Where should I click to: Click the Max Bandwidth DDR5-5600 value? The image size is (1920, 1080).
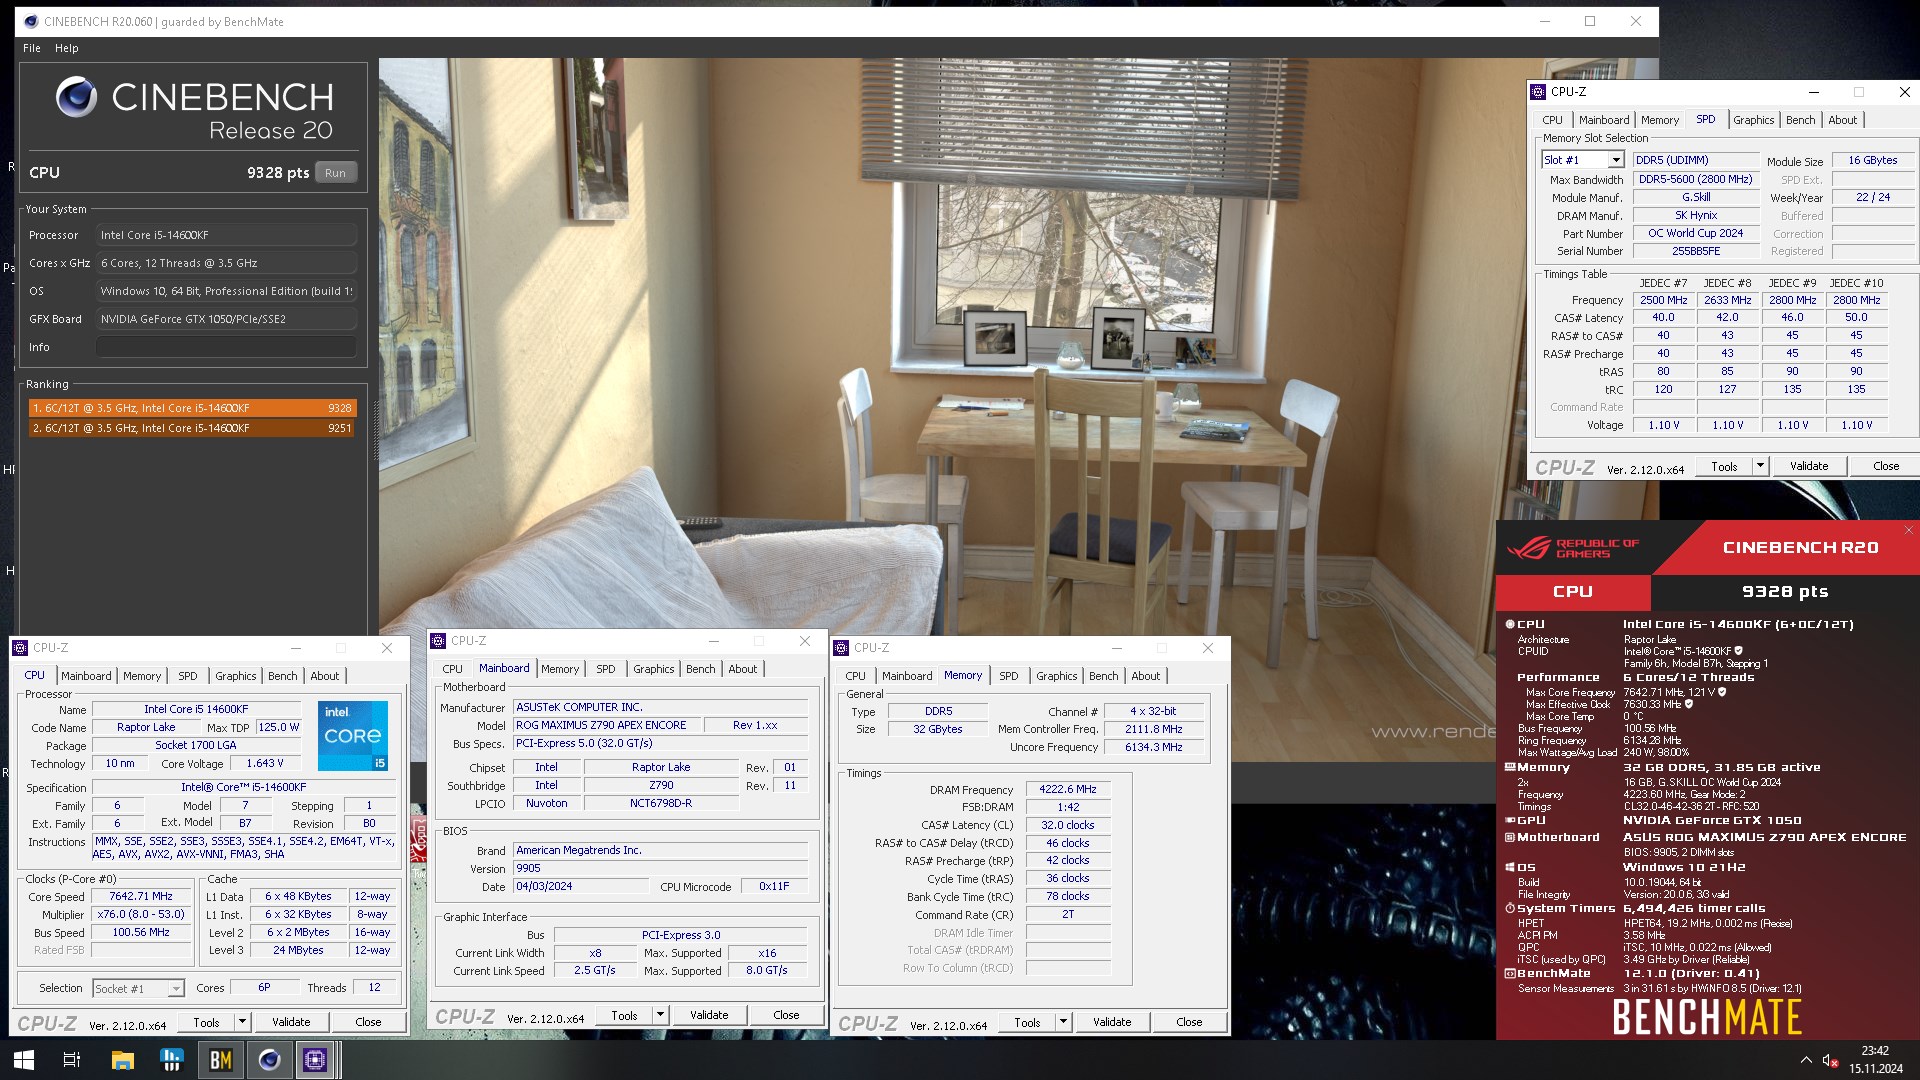click(x=1695, y=179)
